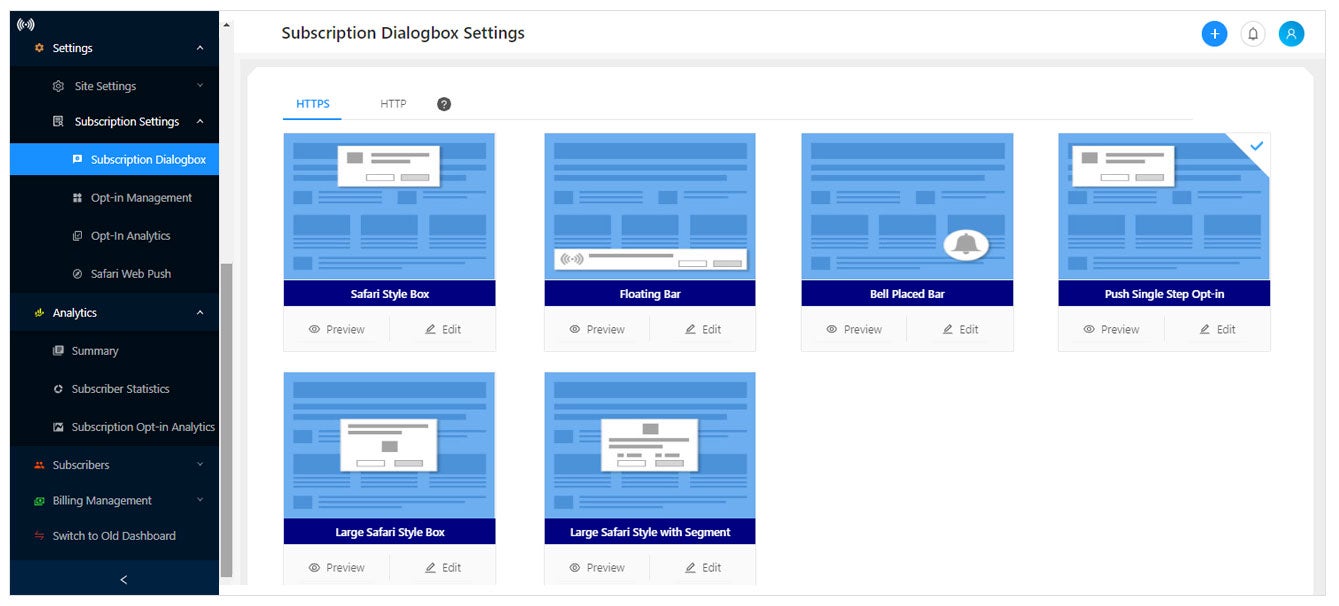The width and height of the screenshot is (1339, 606).
Task: Click the blue plus add button
Action: point(1214,34)
